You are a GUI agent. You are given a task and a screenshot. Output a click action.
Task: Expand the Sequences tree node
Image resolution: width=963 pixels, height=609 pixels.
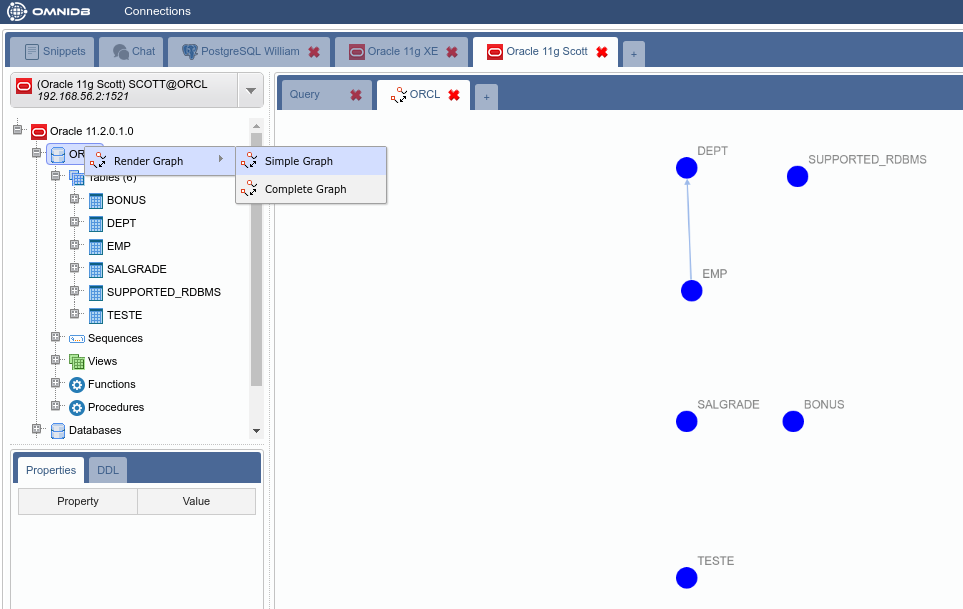click(x=56, y=337)
